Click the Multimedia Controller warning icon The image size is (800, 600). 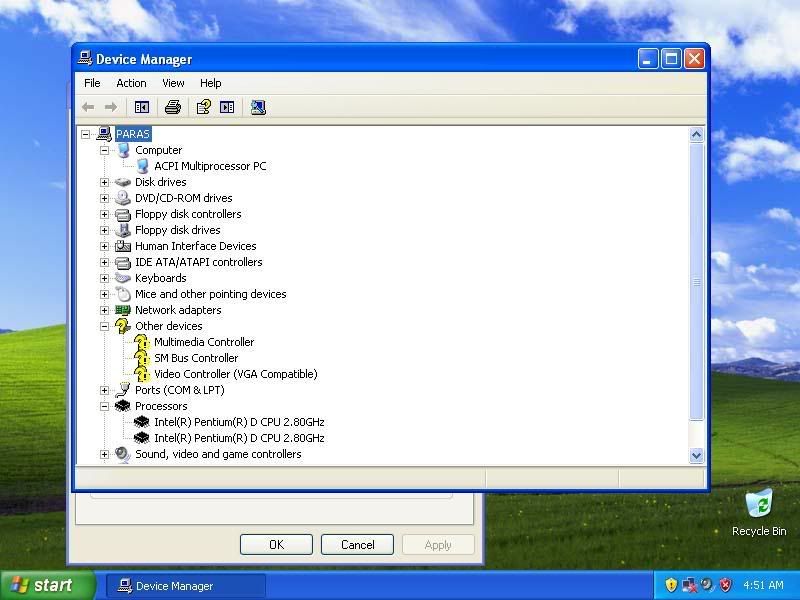point(142,342)
